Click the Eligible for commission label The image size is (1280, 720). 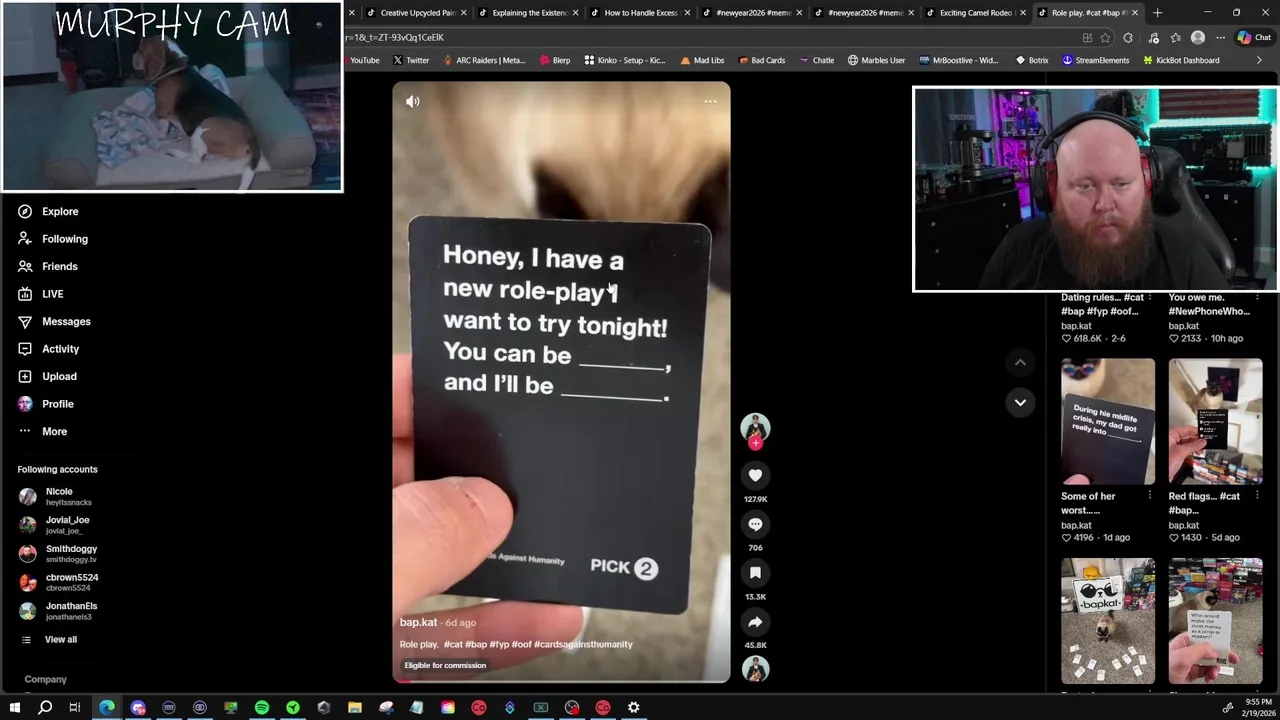[445, 666]
